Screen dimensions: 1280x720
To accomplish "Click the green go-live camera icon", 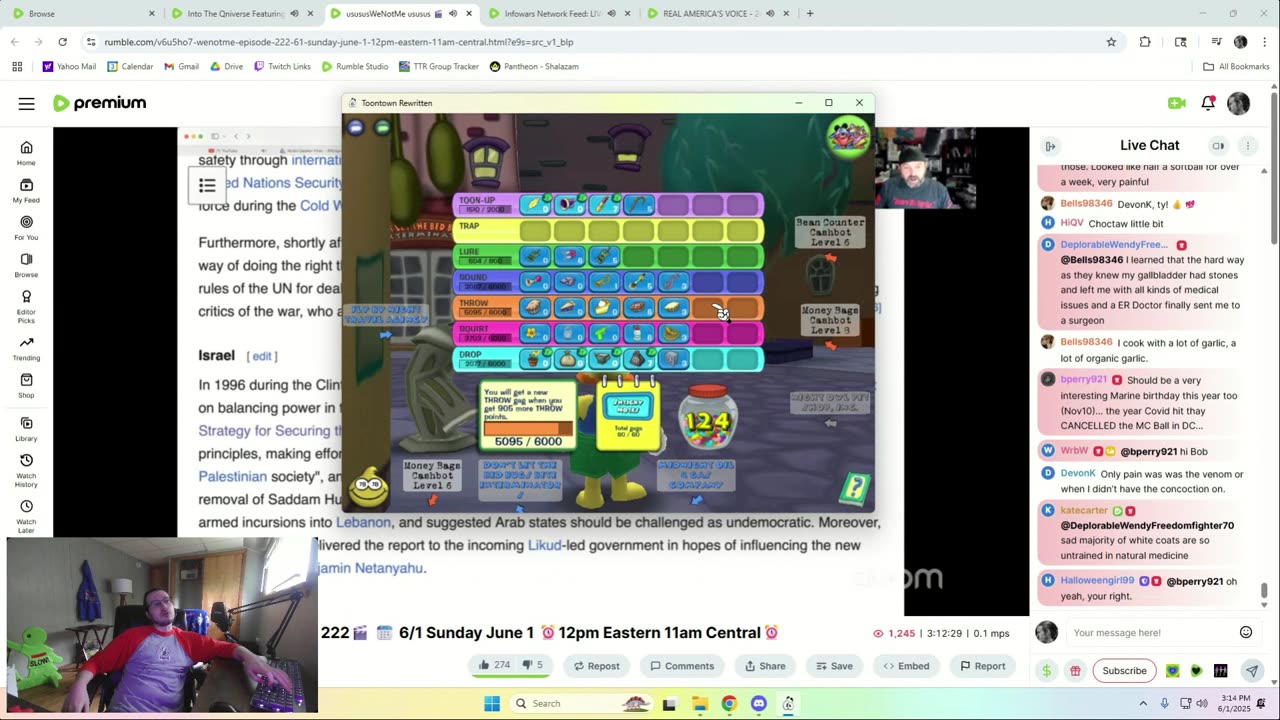I will [1176, 103].
